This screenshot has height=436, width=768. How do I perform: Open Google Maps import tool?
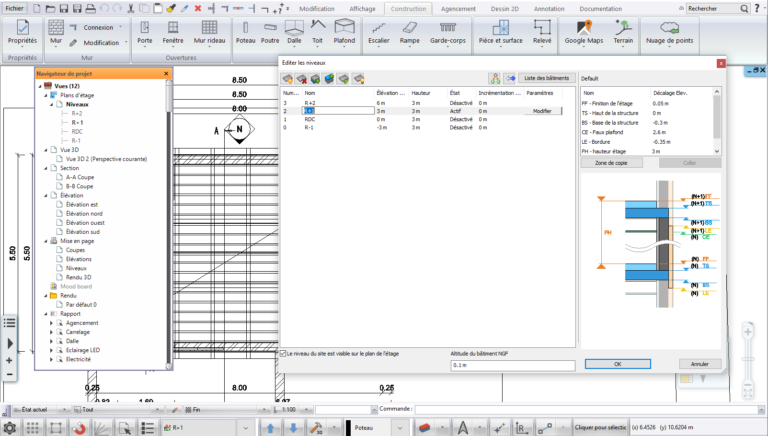point(584,32)
